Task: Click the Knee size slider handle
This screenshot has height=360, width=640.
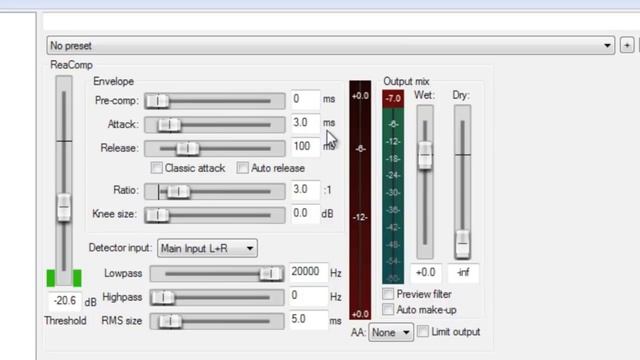Action: (158, 215)
